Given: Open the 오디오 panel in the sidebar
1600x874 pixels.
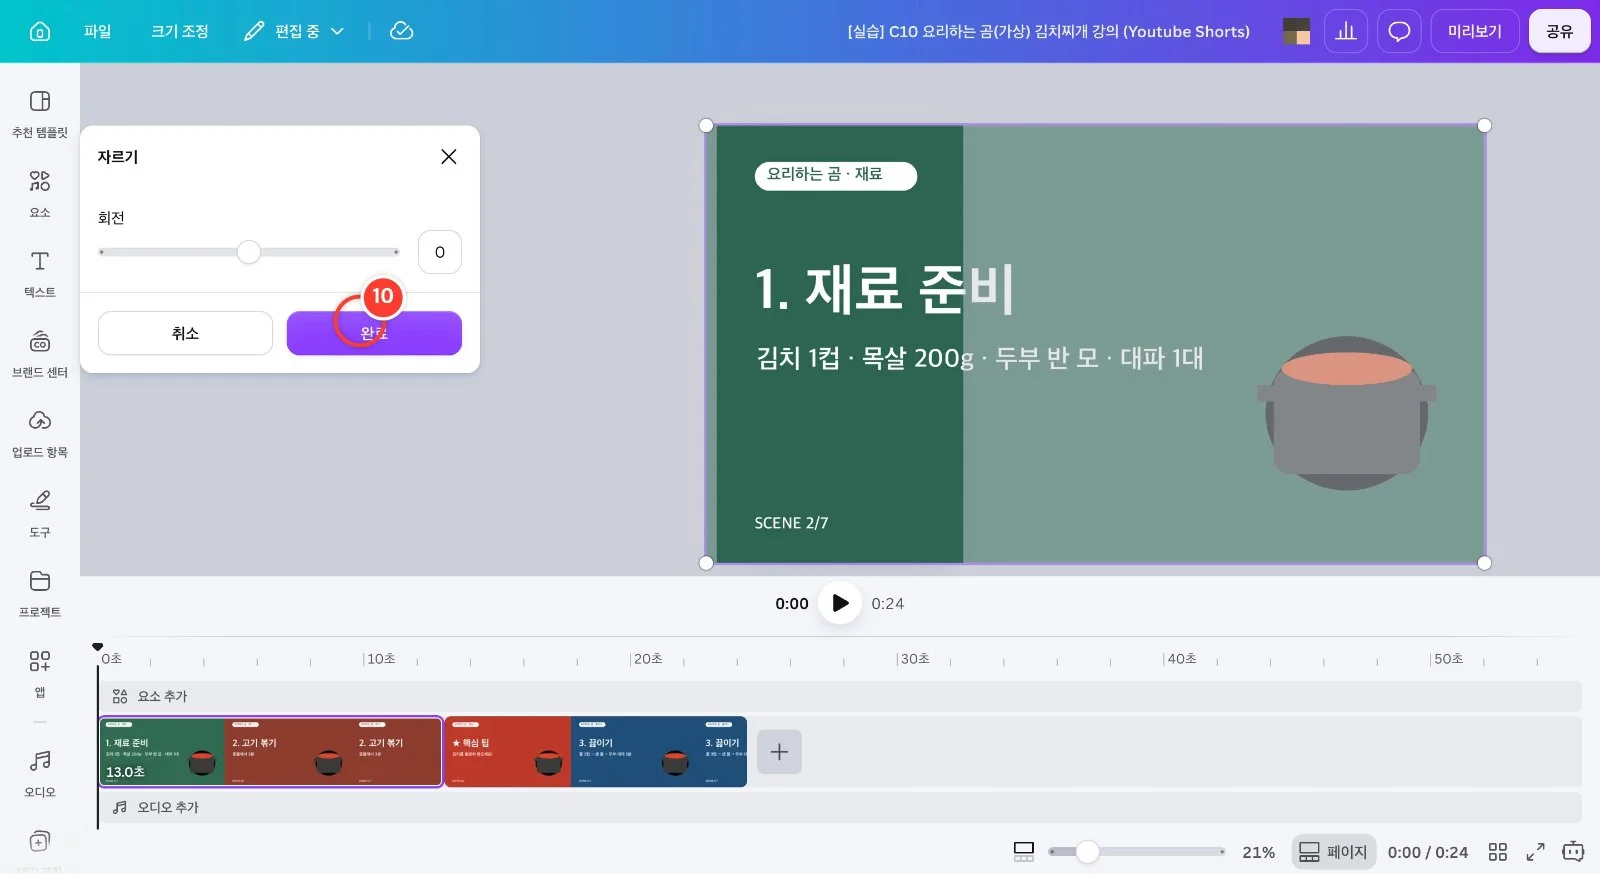Looking at the screenshot, I should (x=40, y=774).
